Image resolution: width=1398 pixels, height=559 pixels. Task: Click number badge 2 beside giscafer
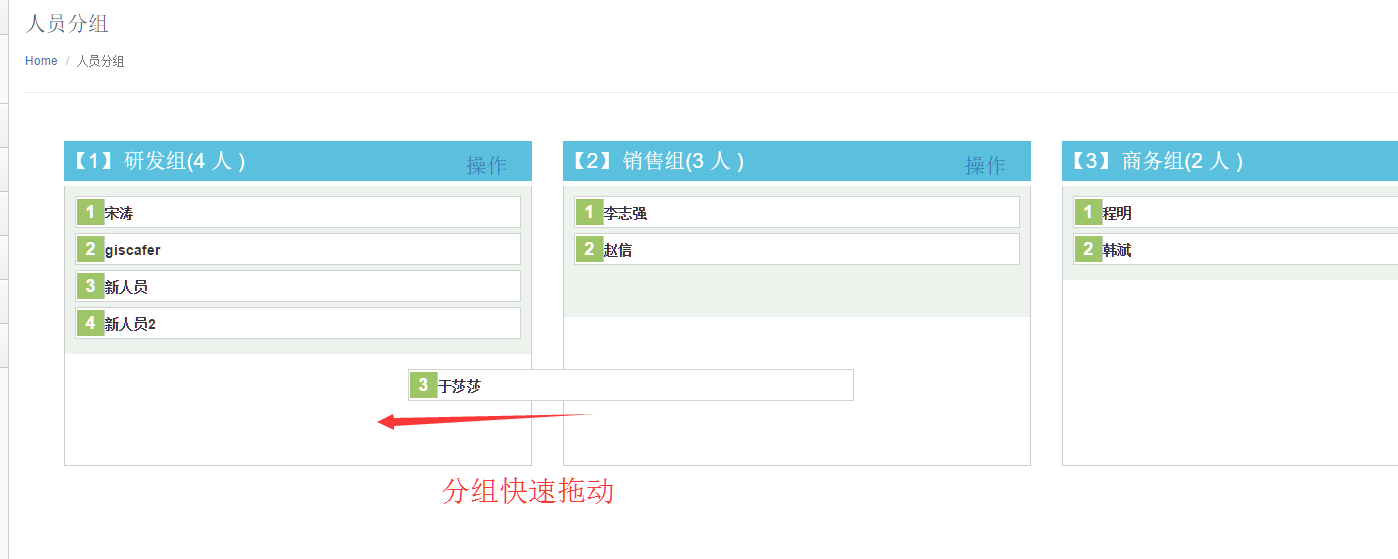pyautogui.click(x=90, y=249)
